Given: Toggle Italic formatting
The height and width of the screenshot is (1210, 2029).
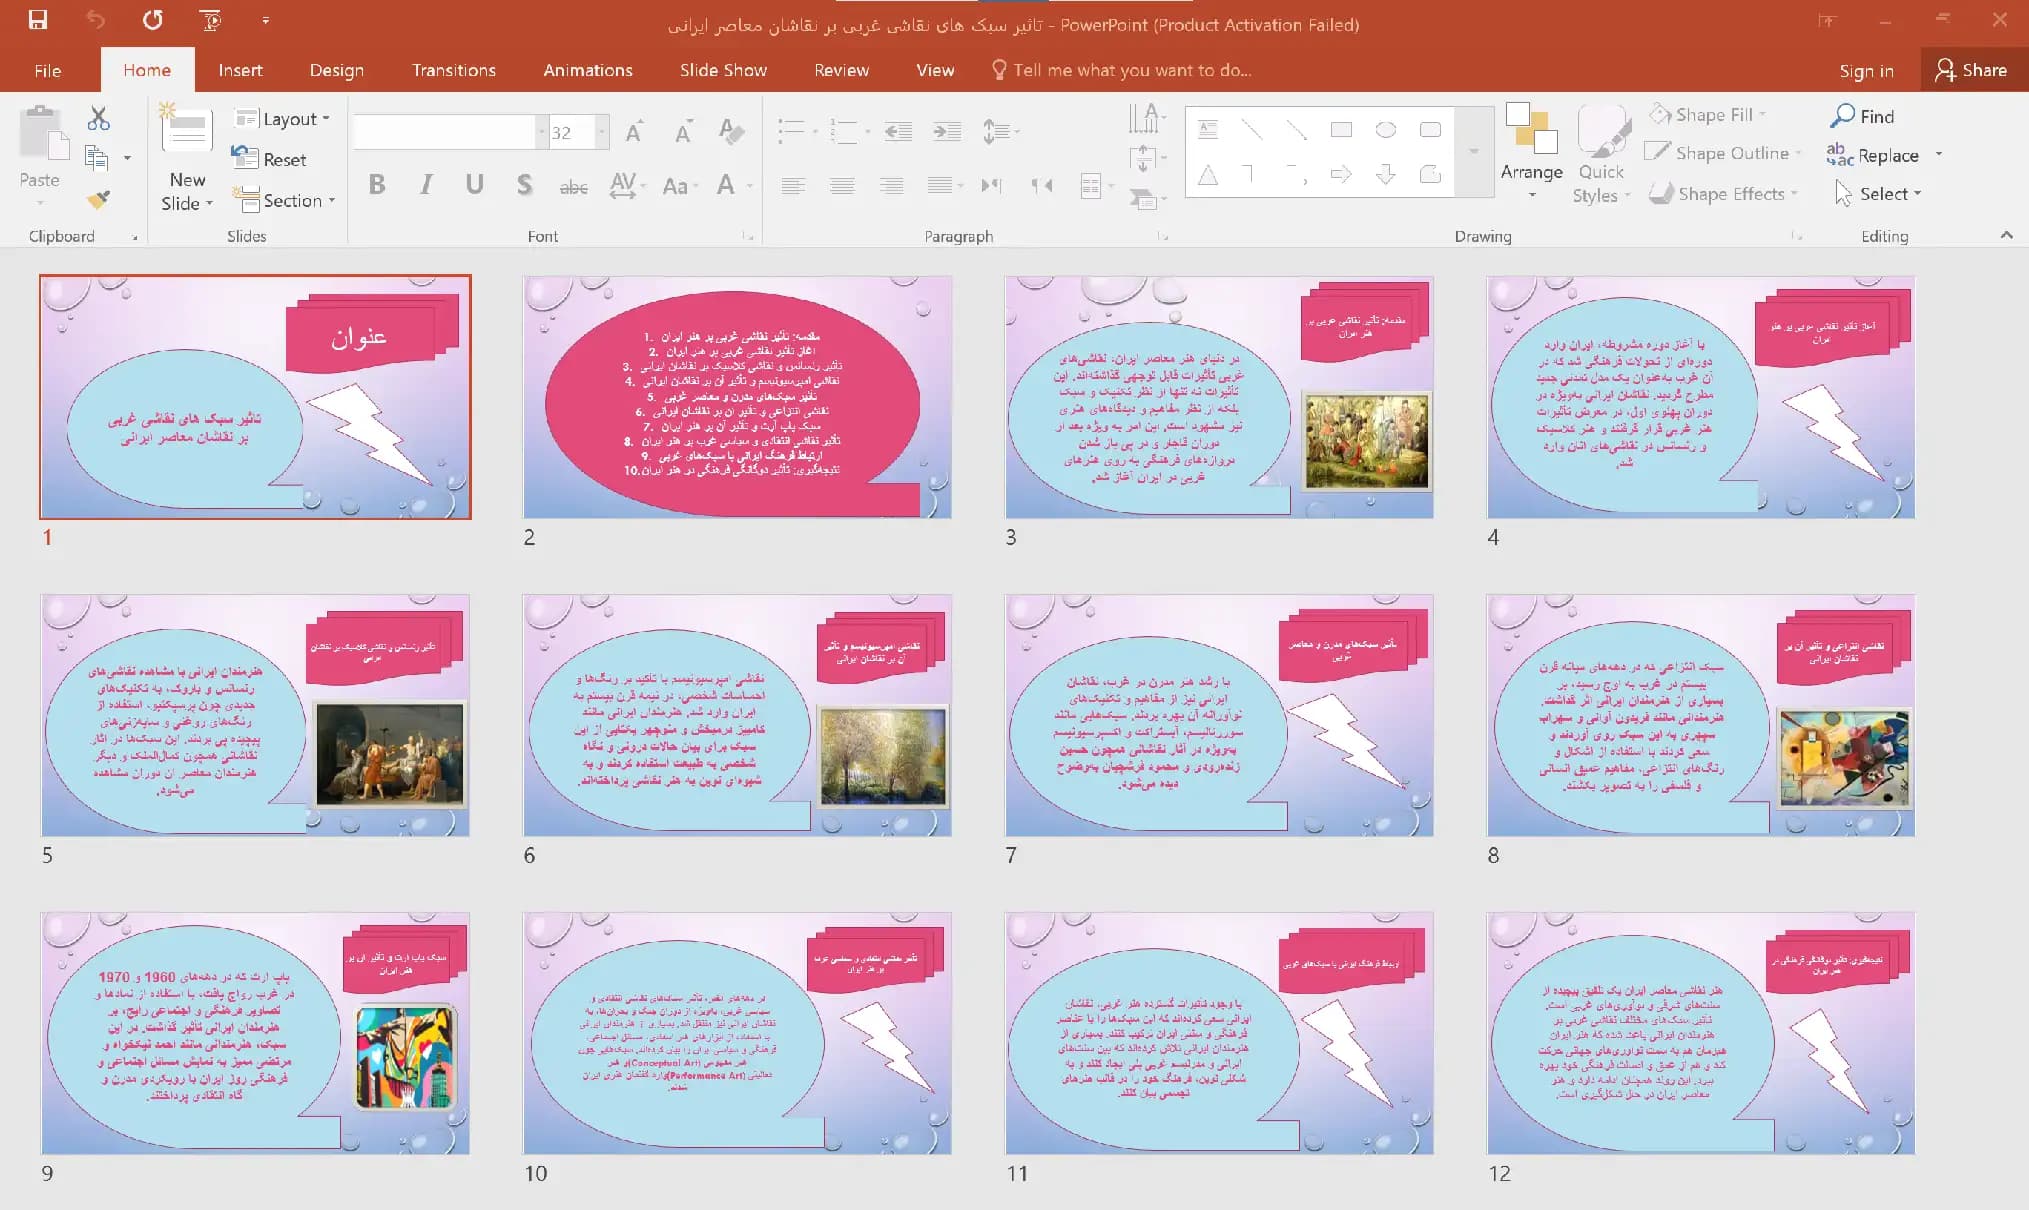Looking at the screenshot, I should pyautogui.click(x=426, y=184).
